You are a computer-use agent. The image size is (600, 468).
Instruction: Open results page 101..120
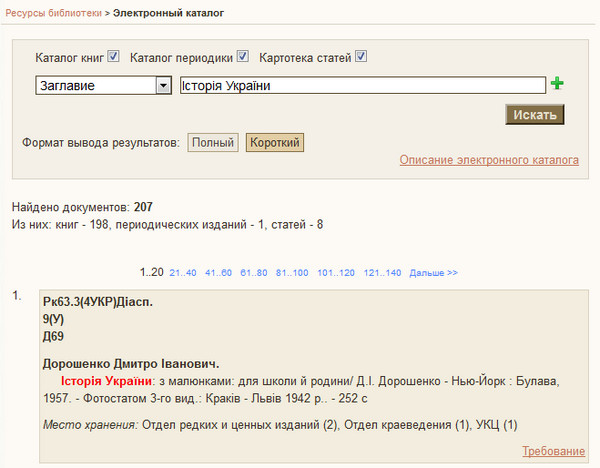click(x=336, y=273)
